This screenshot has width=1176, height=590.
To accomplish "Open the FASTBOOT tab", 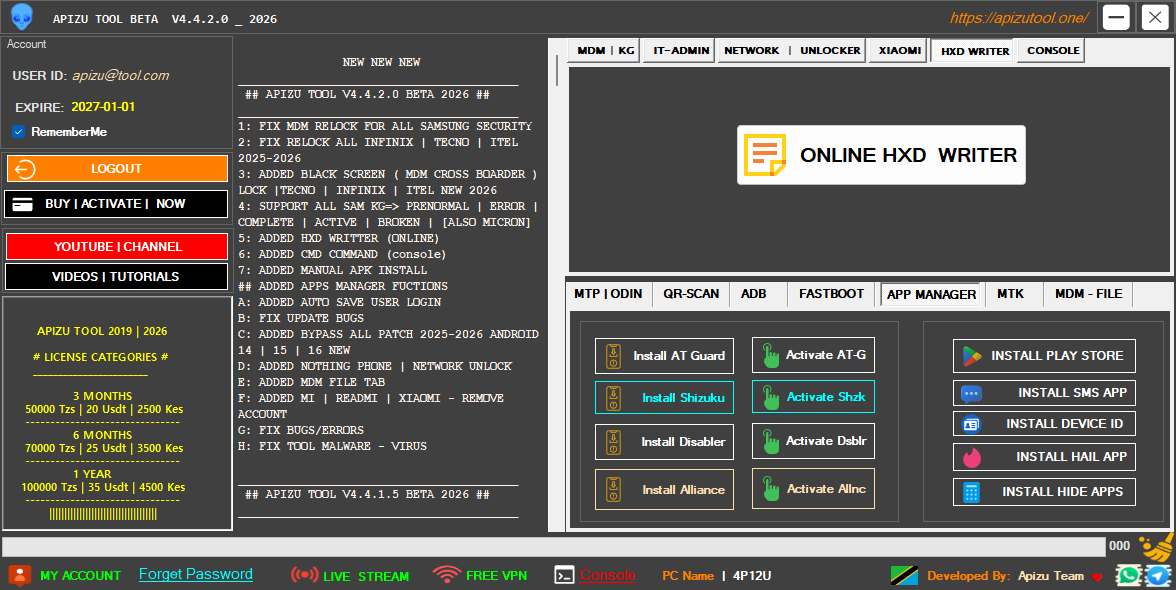I will (x=831, y=294).
